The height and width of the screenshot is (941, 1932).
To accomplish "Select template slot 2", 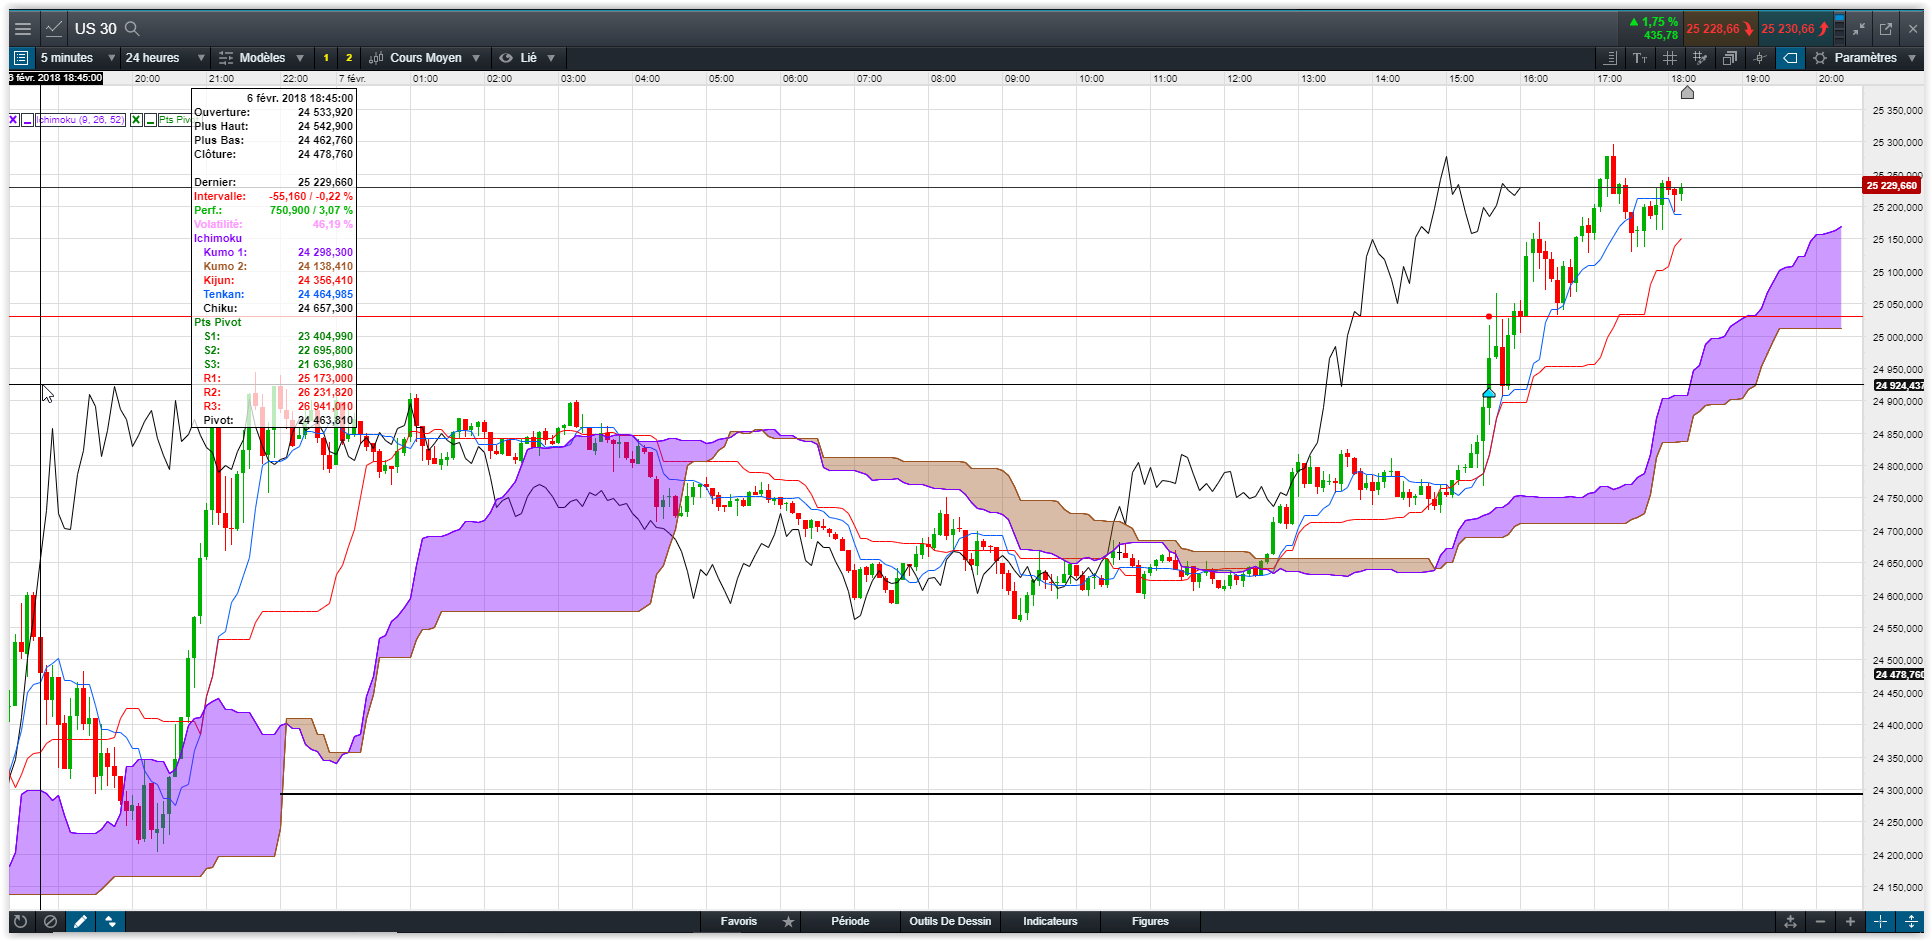I will [349, 58].
